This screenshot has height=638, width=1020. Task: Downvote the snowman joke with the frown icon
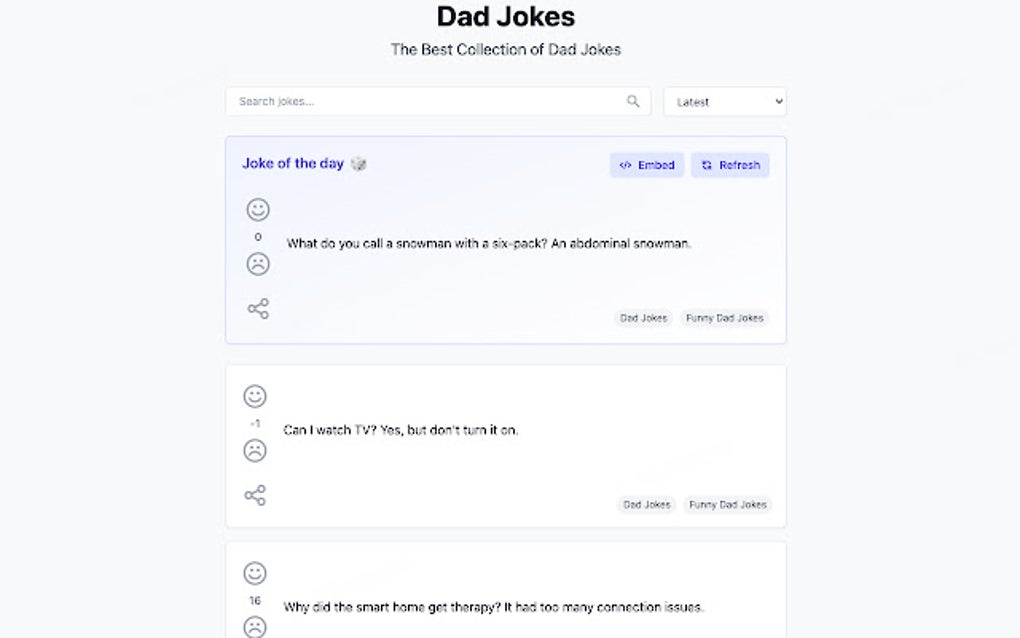tap(258, 263)
